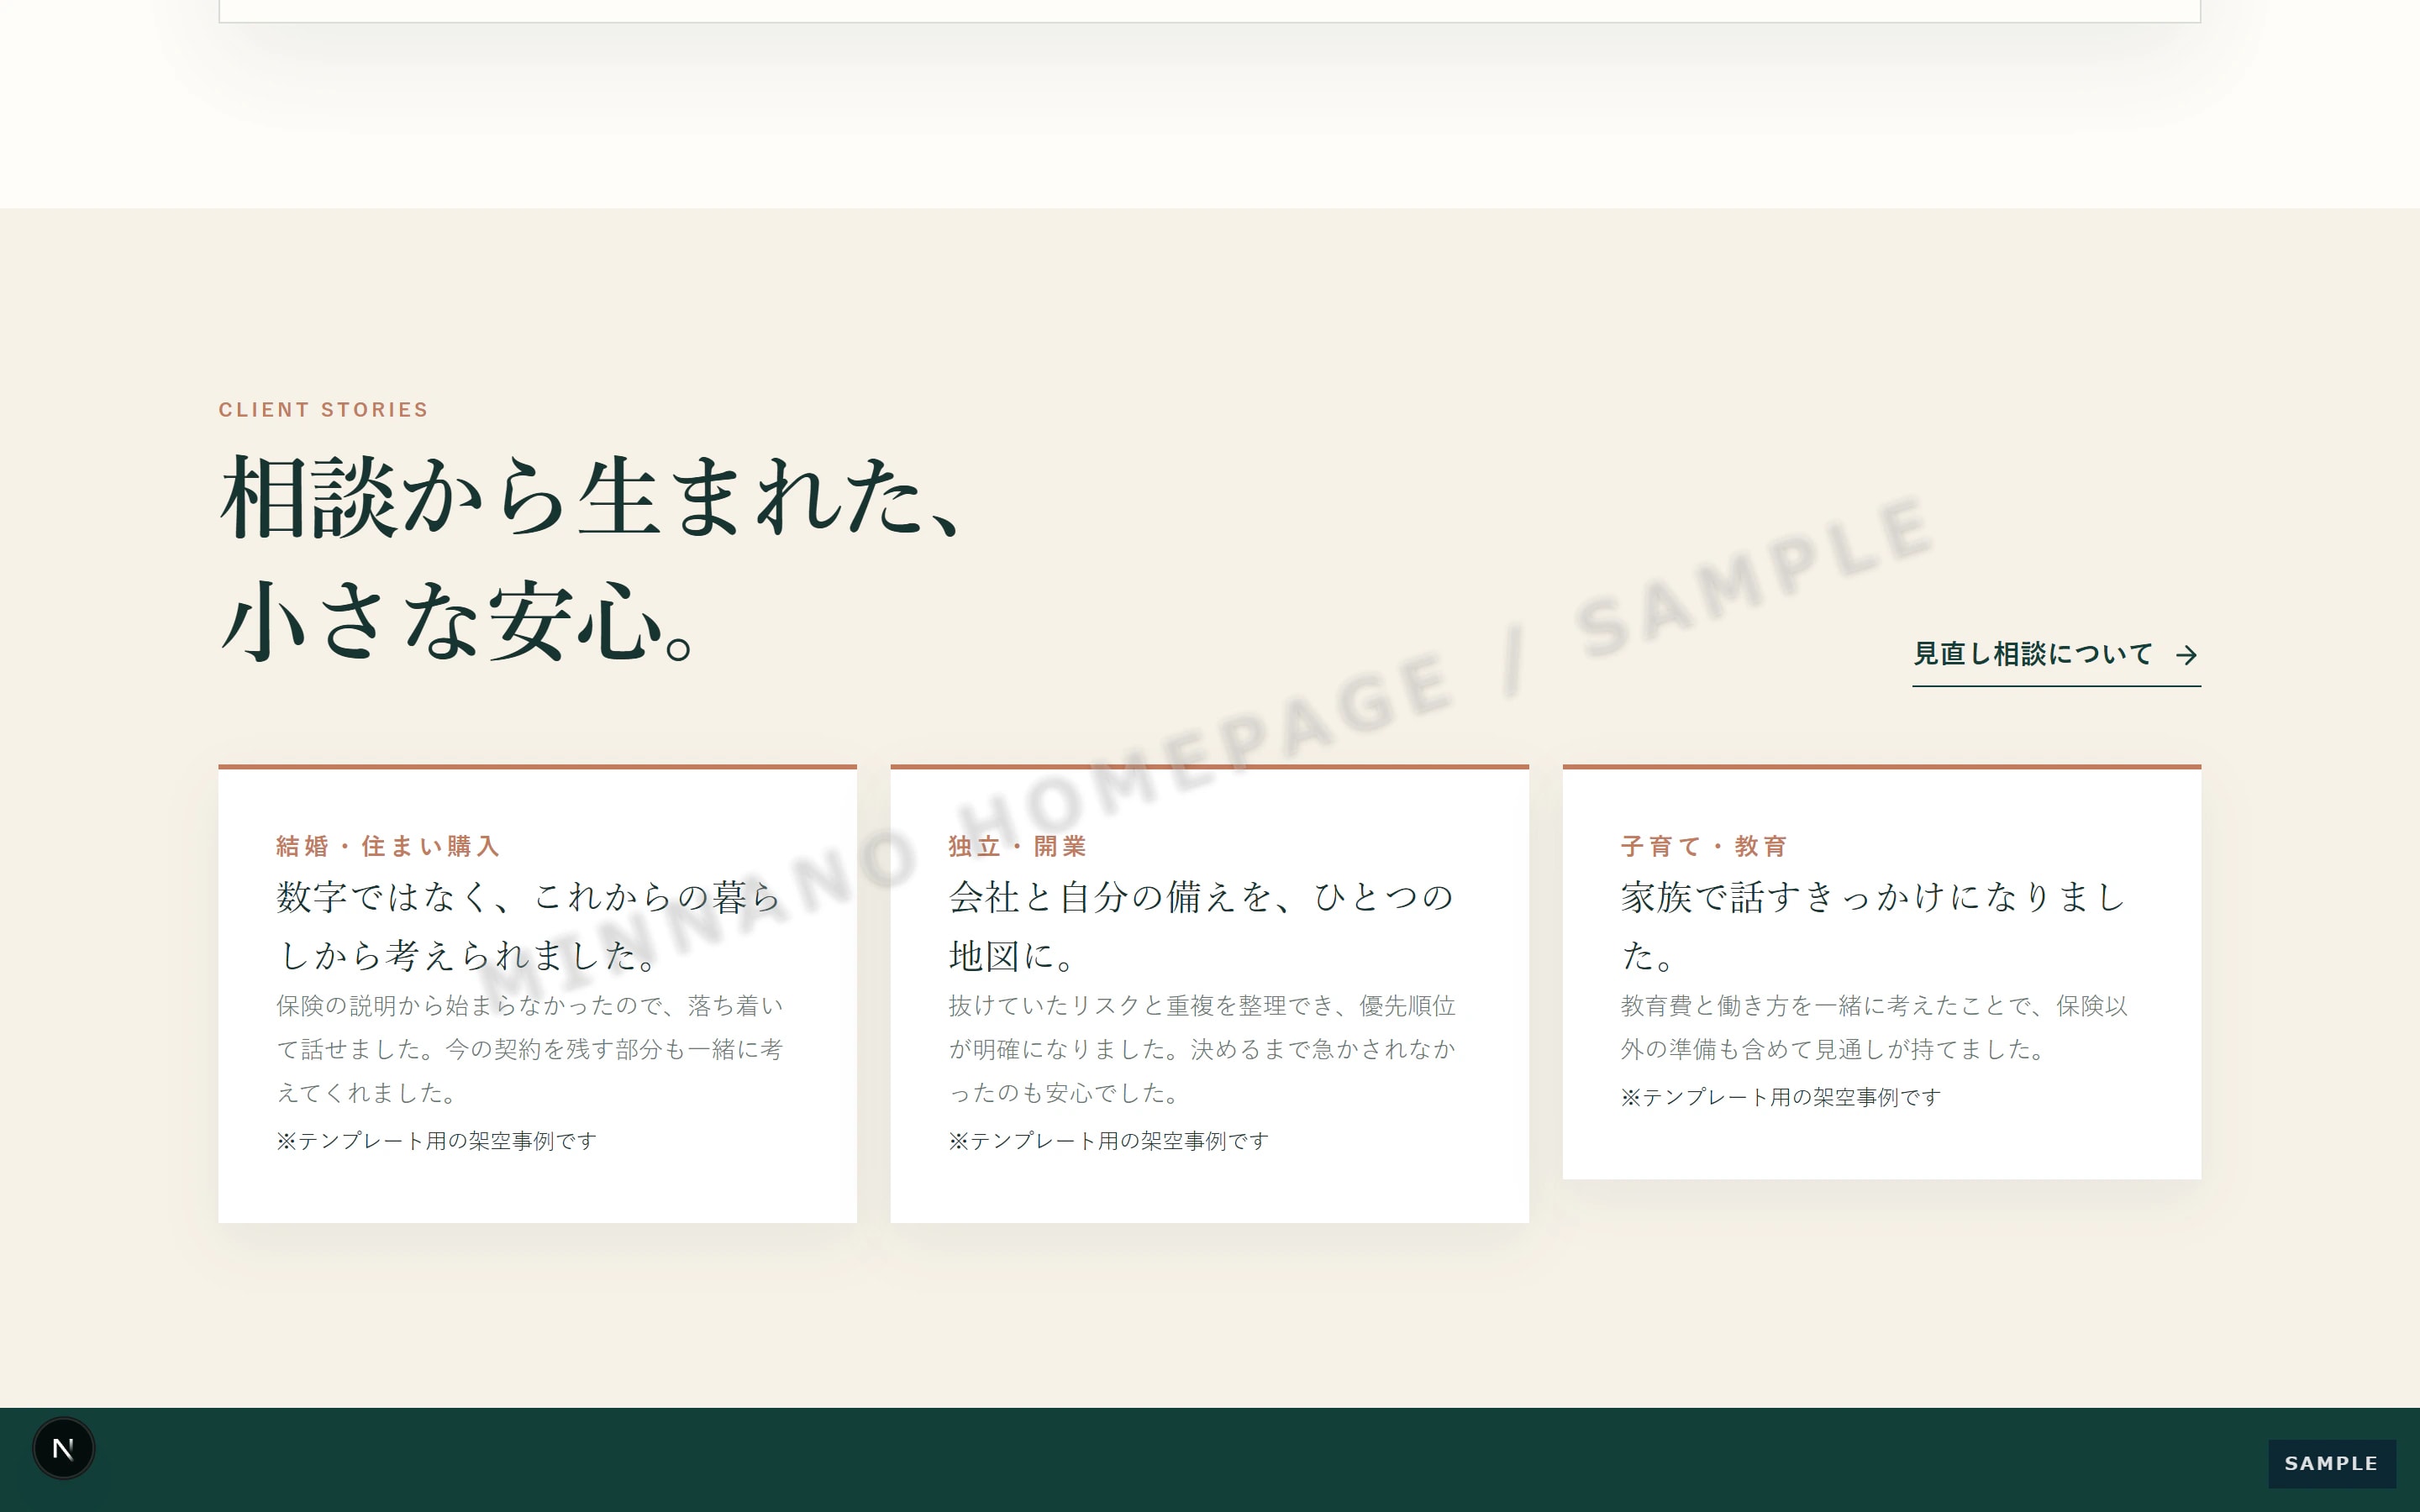The image size is (2420, 1512).
Task: Click the ※テンプレート note in the 子育て・教育 card
Action: [x=1780, y=1097]
